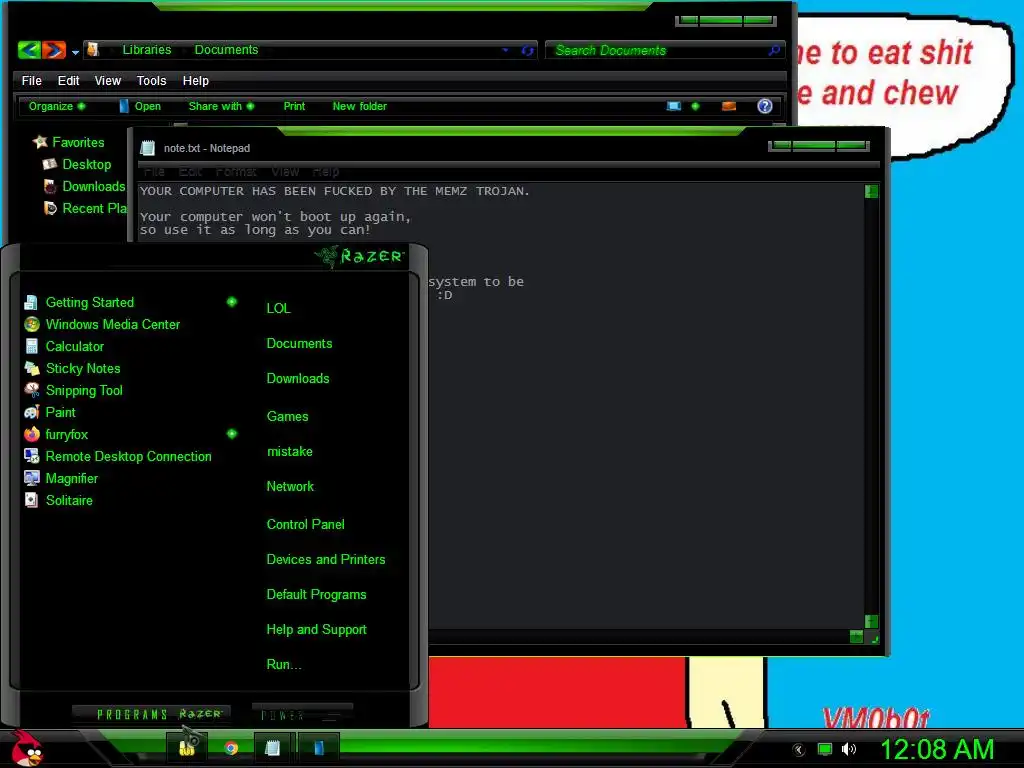Click the blue Help question mark icon
Screen dimensions: 1024x768
[765, 106]
